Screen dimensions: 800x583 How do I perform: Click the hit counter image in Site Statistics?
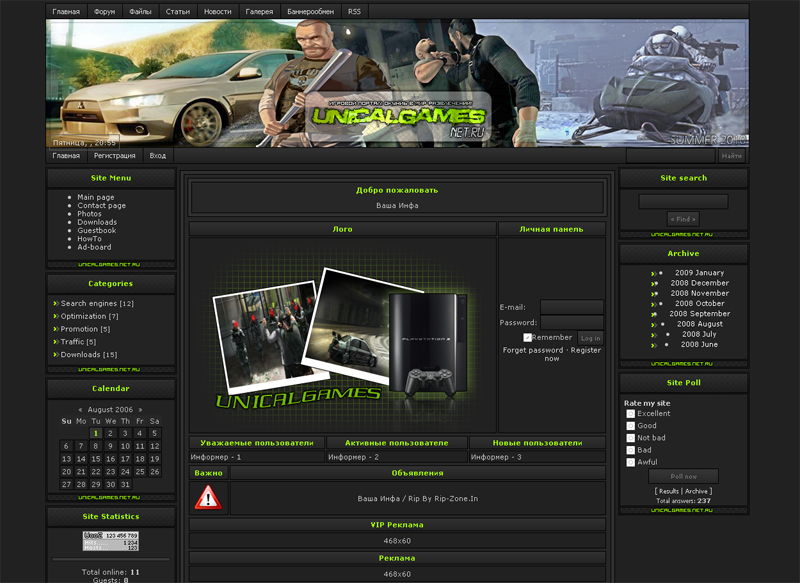111,540
